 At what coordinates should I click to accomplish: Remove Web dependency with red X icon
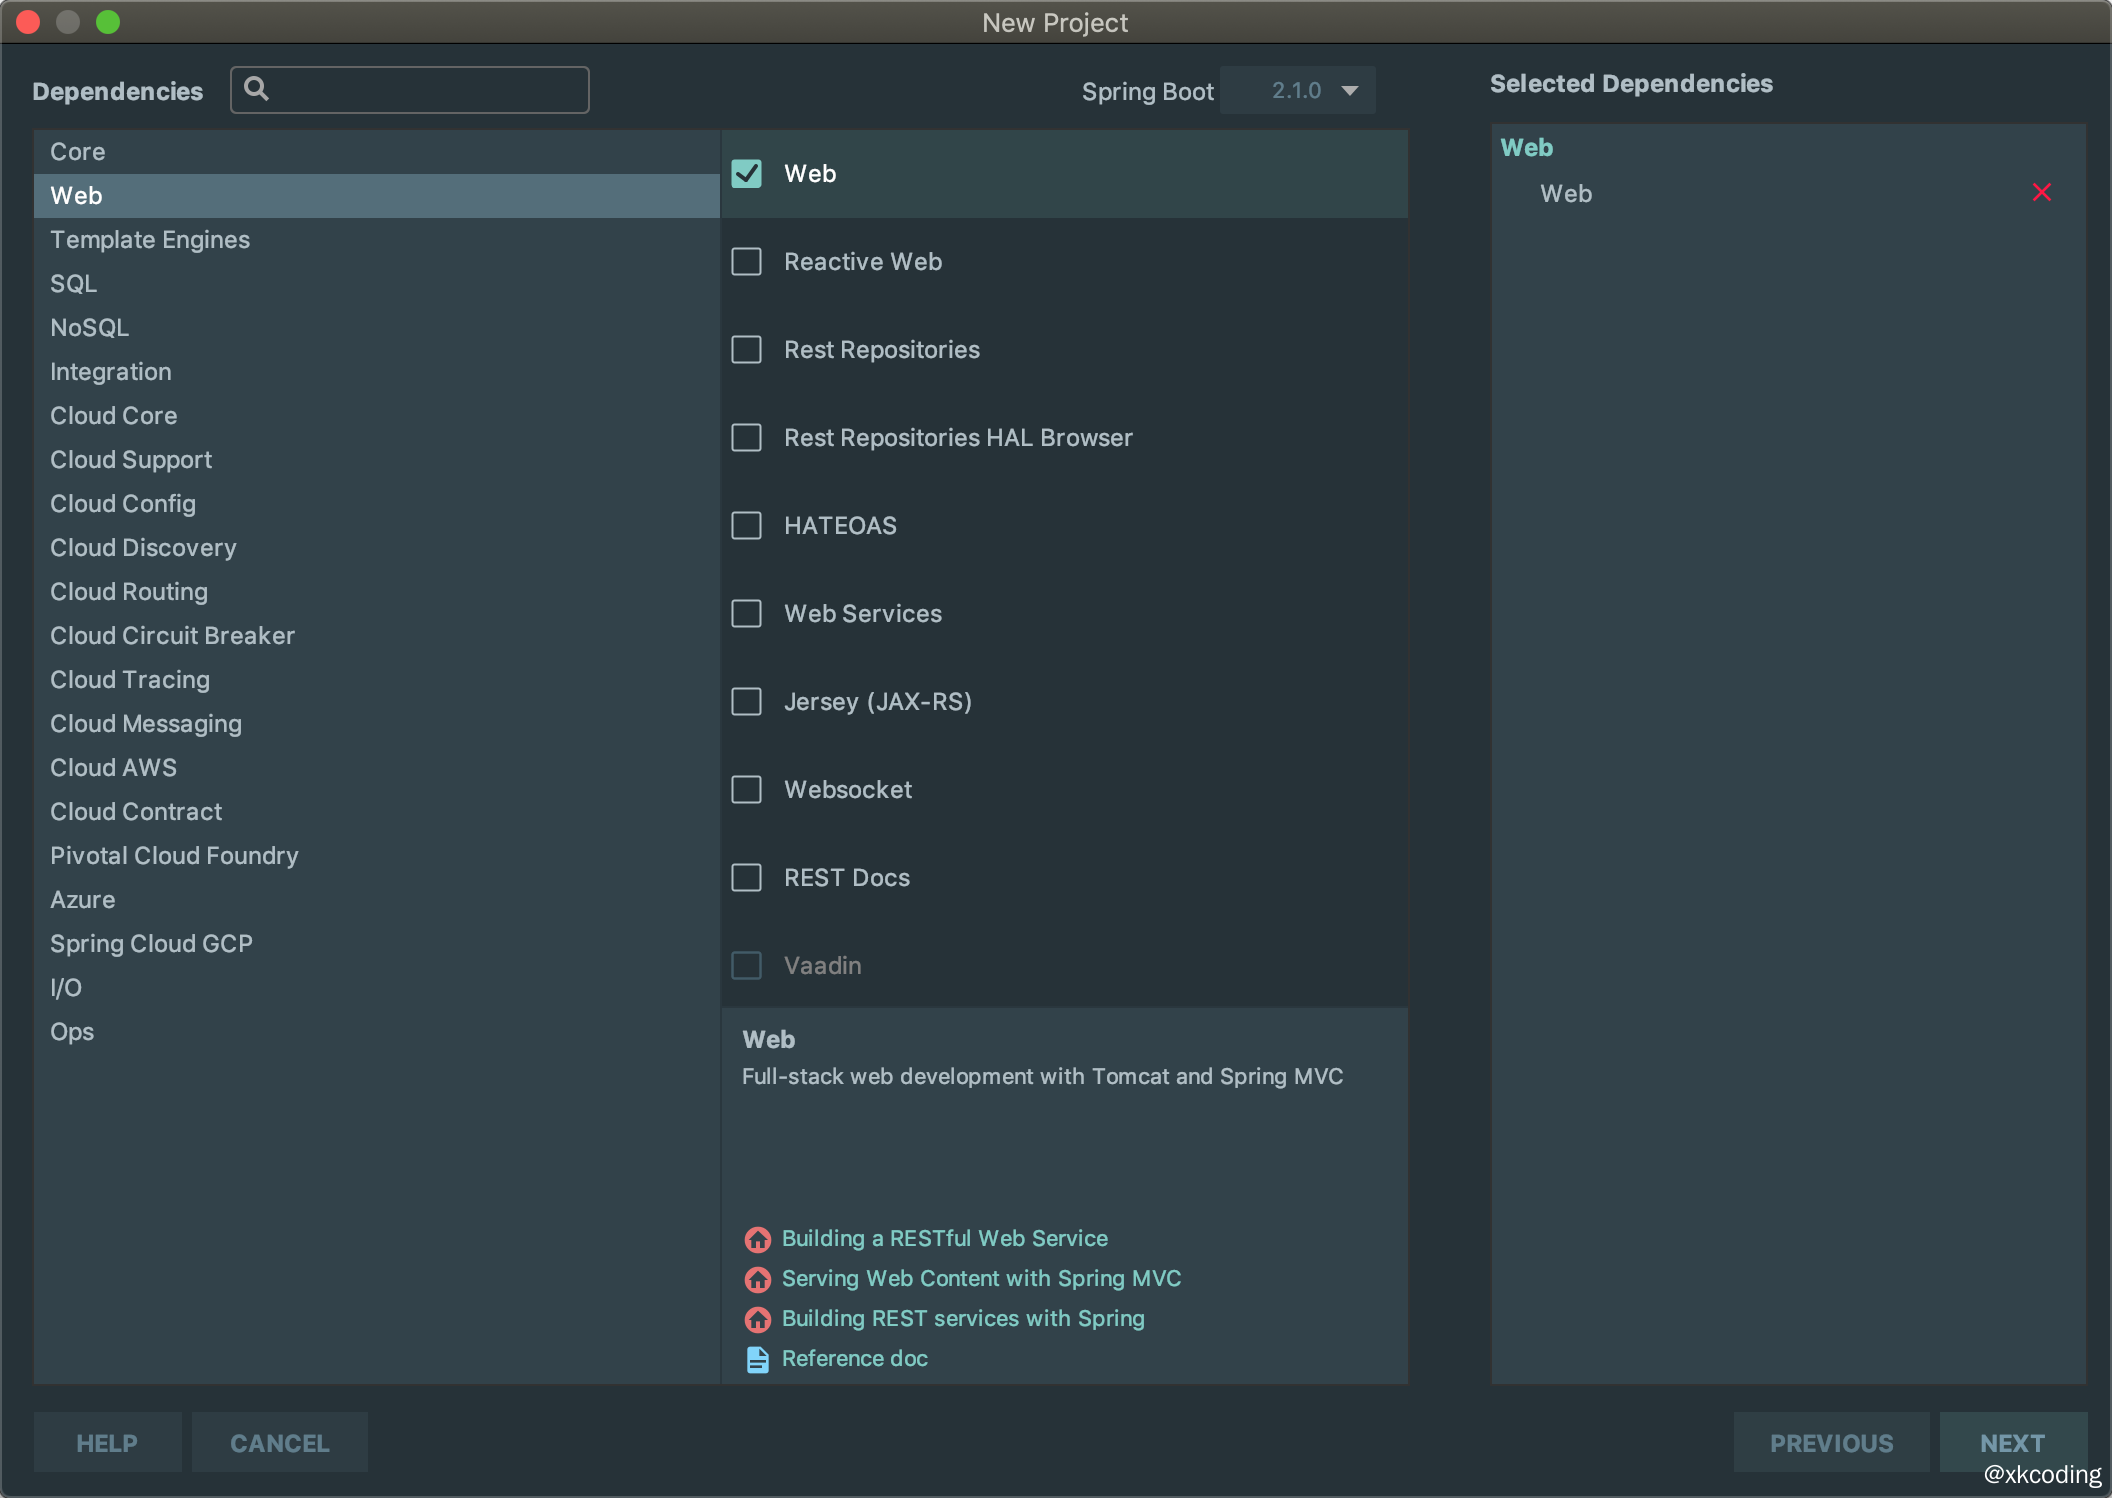pos(2041,192)
